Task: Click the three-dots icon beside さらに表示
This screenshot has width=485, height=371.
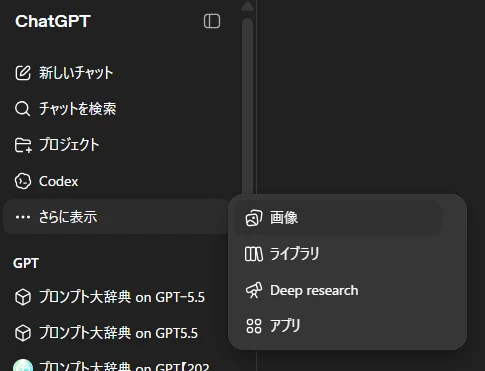Action: tap(23, 217)
